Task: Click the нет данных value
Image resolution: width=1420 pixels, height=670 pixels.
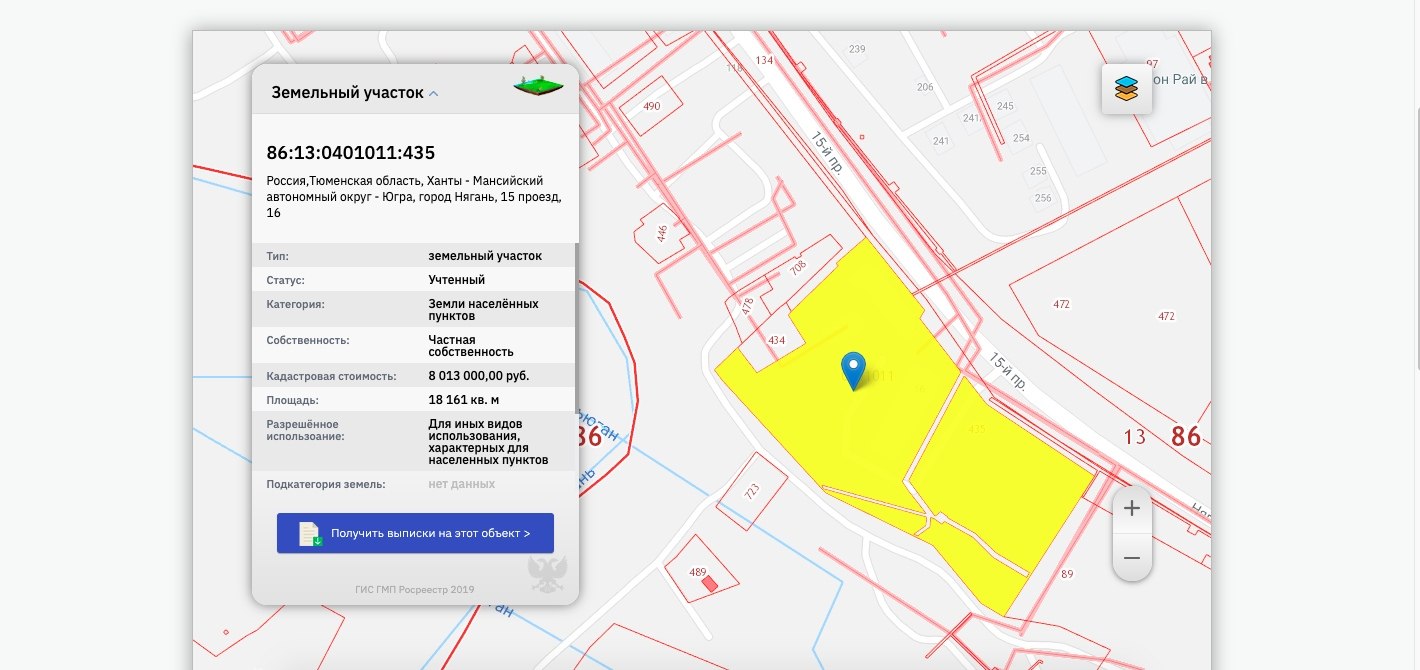Action: click(x=462, y=484)
